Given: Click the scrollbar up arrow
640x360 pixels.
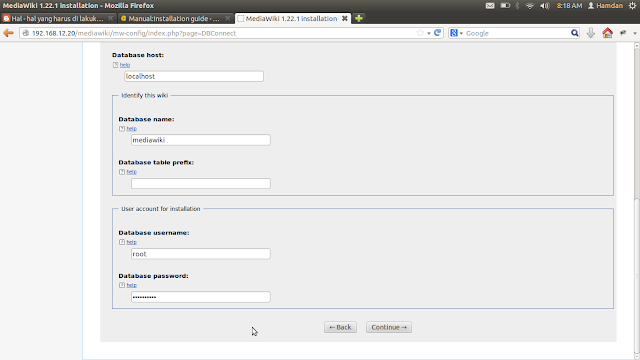Looking at the screenshot, I should pos(637,46).
